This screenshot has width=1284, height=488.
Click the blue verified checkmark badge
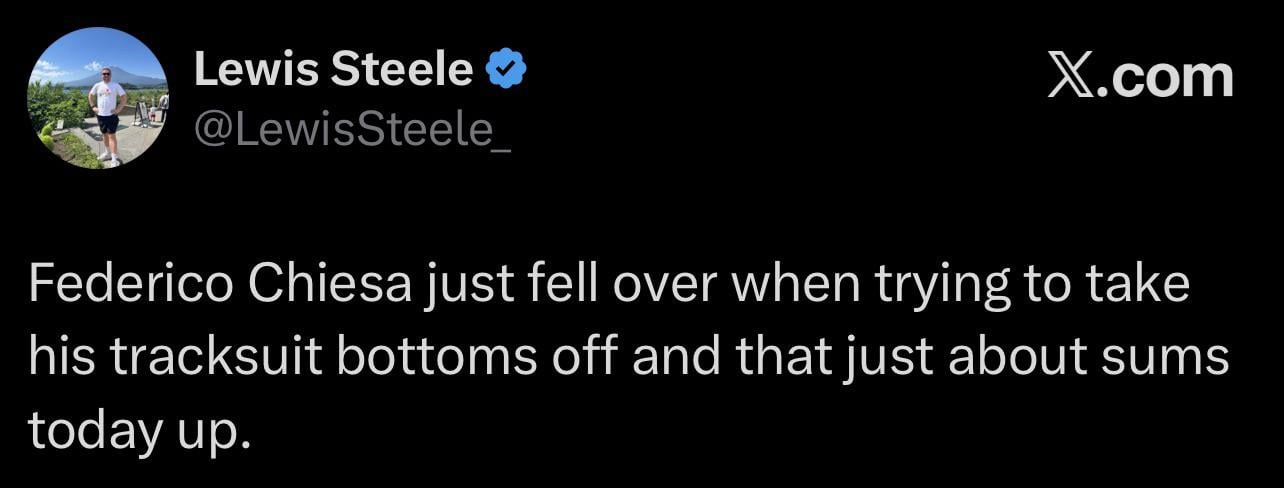507,70
